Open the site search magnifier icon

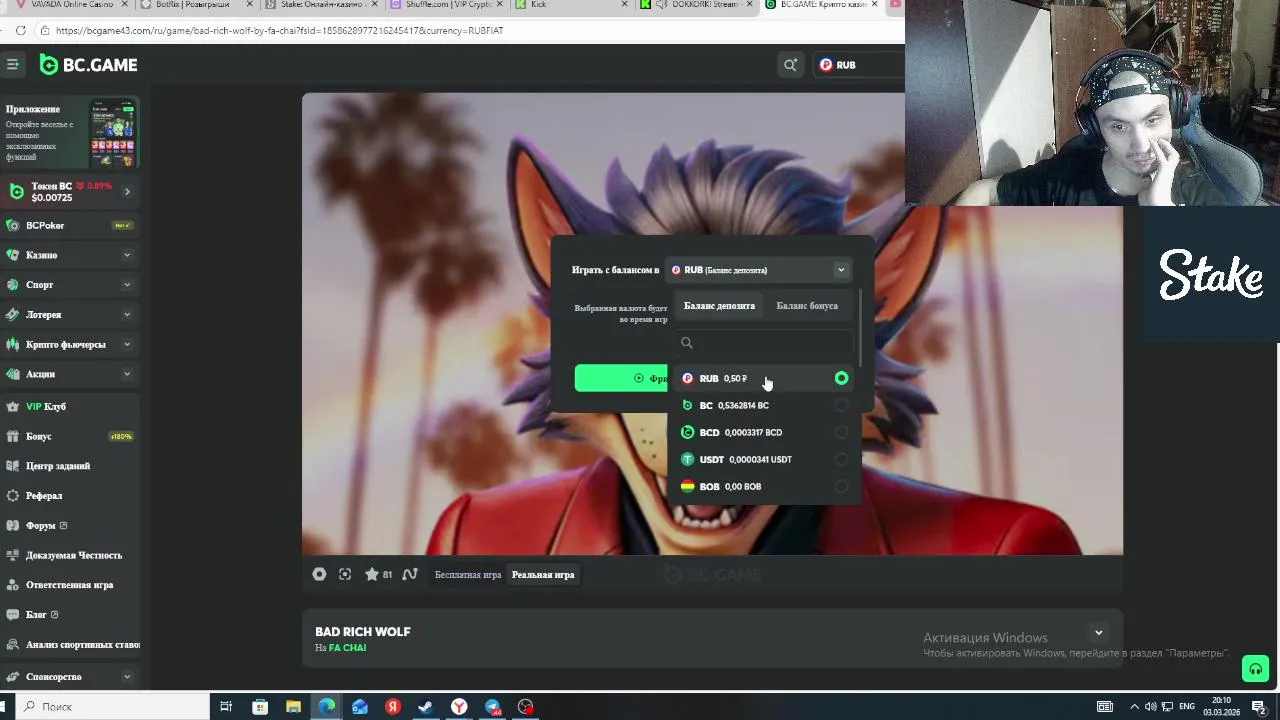[x=790, y=65]
